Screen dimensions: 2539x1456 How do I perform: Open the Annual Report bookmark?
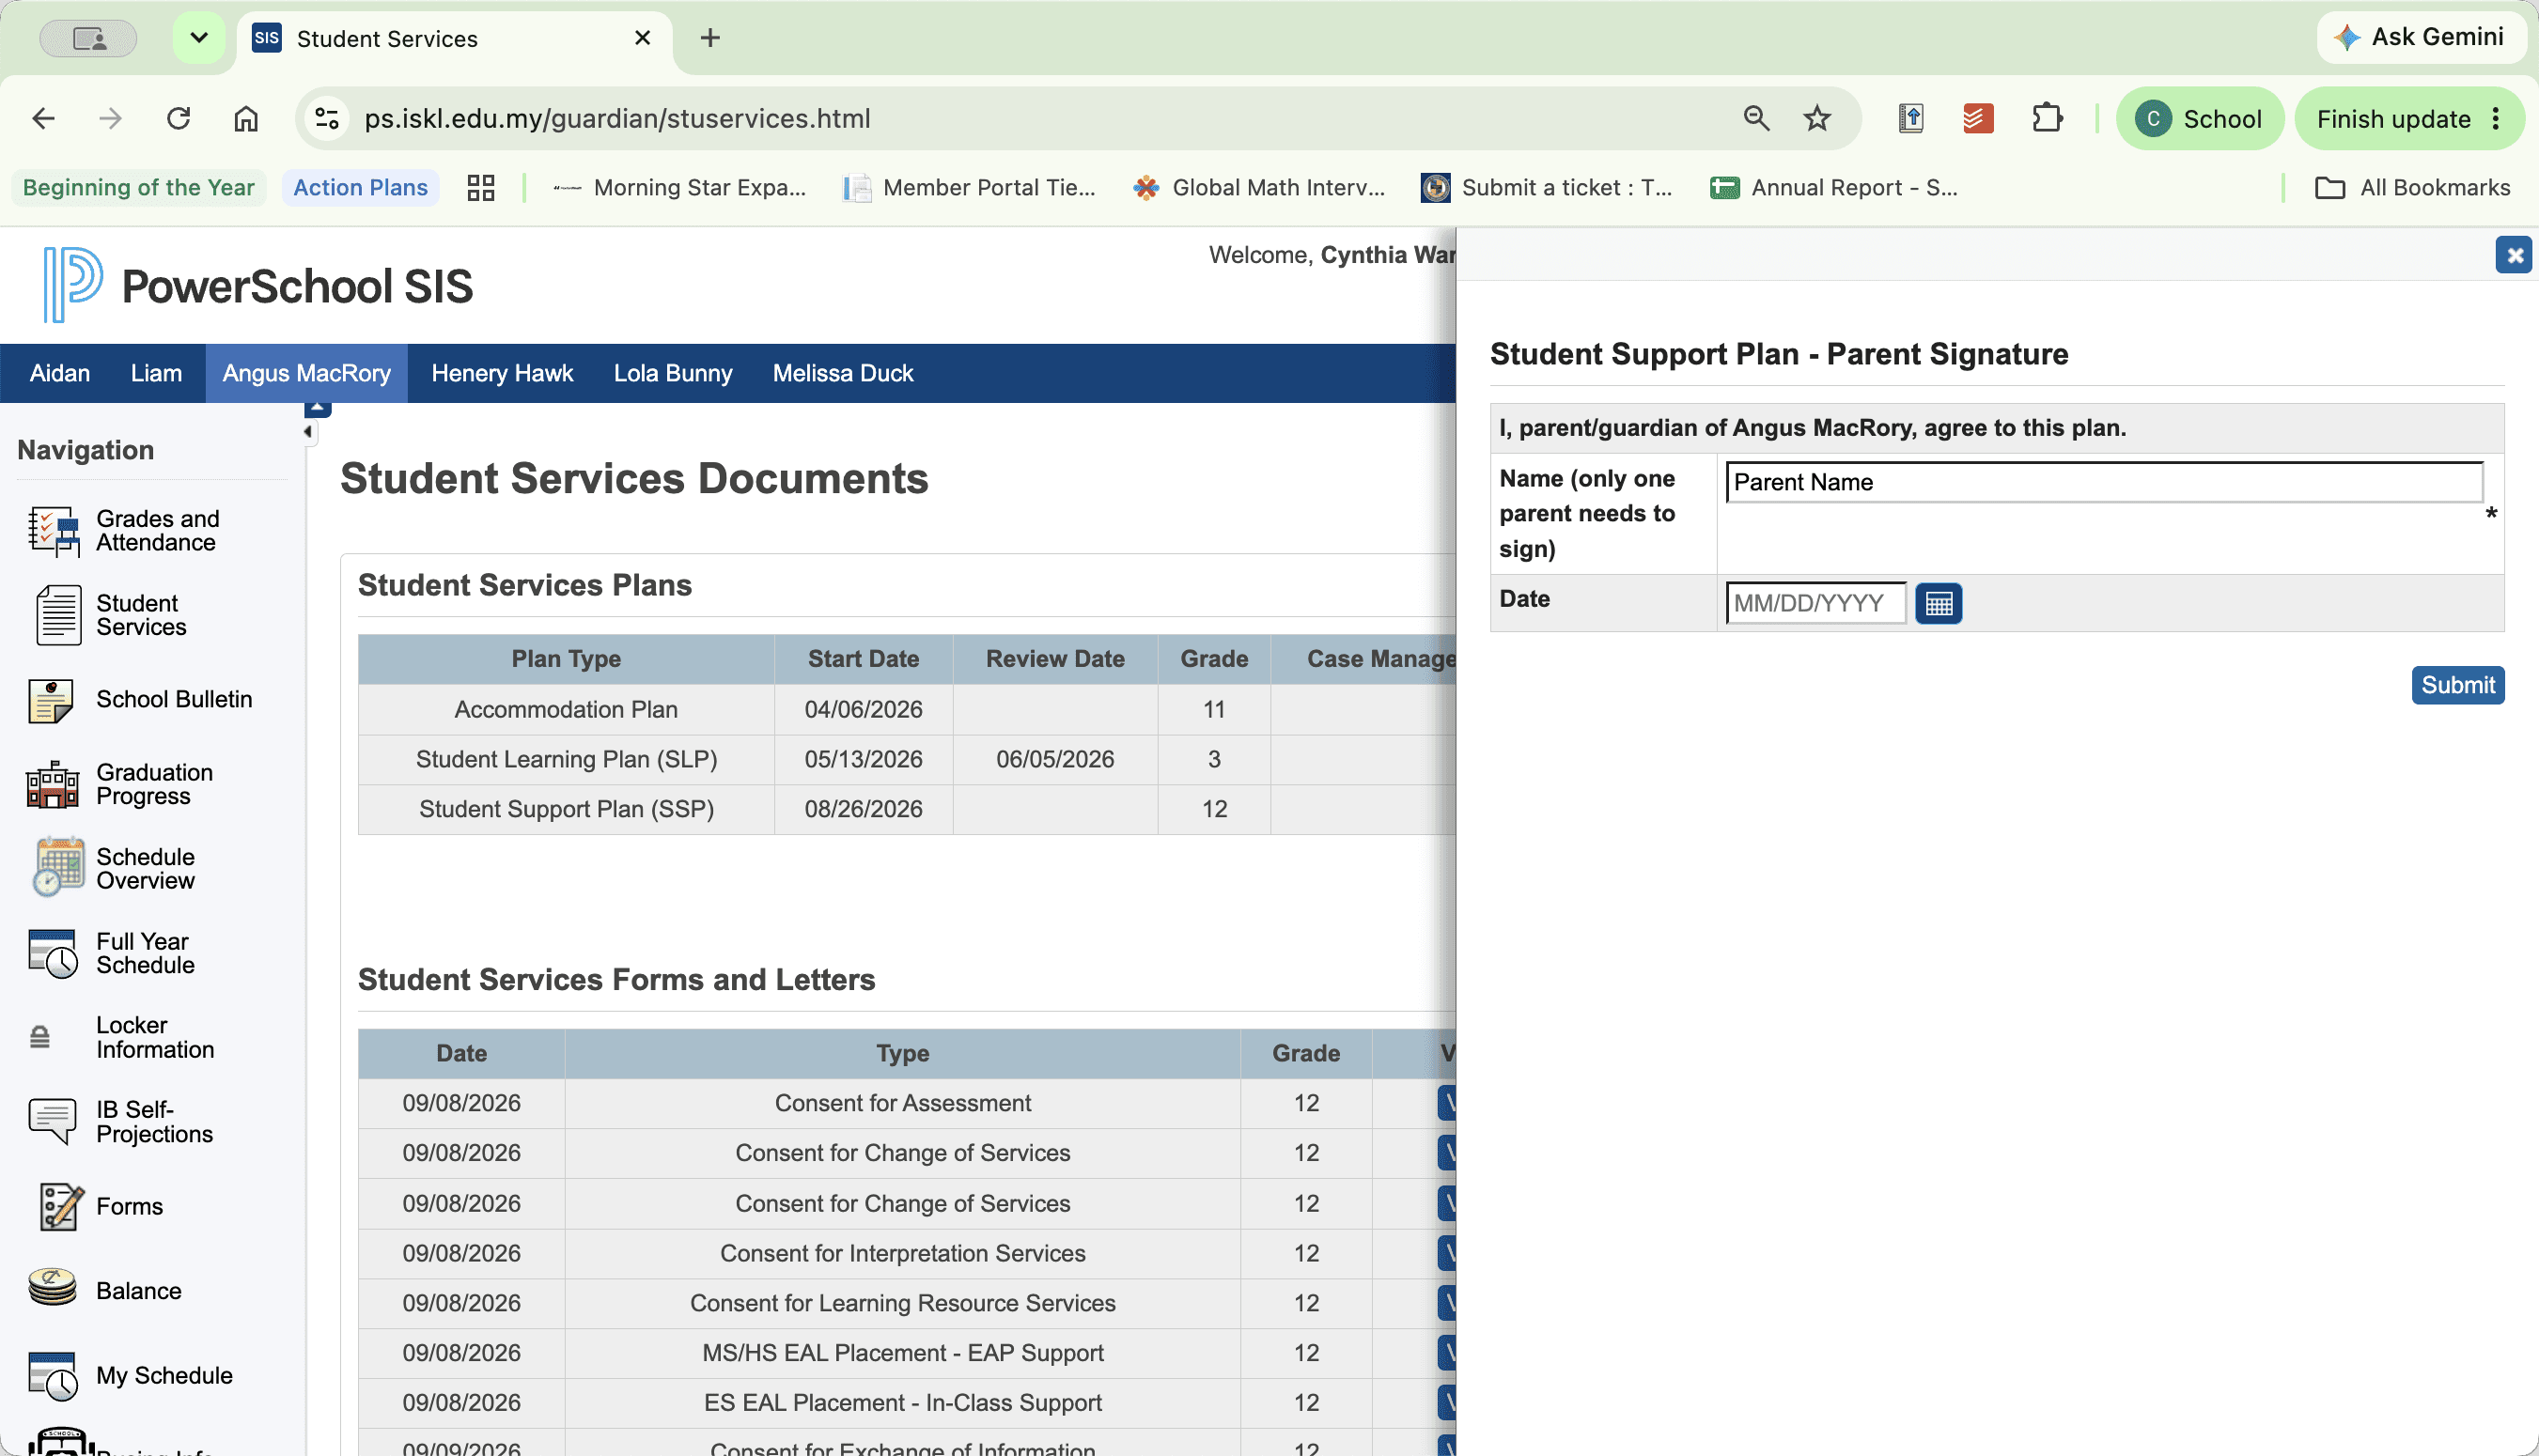(x=1833, y=188)
